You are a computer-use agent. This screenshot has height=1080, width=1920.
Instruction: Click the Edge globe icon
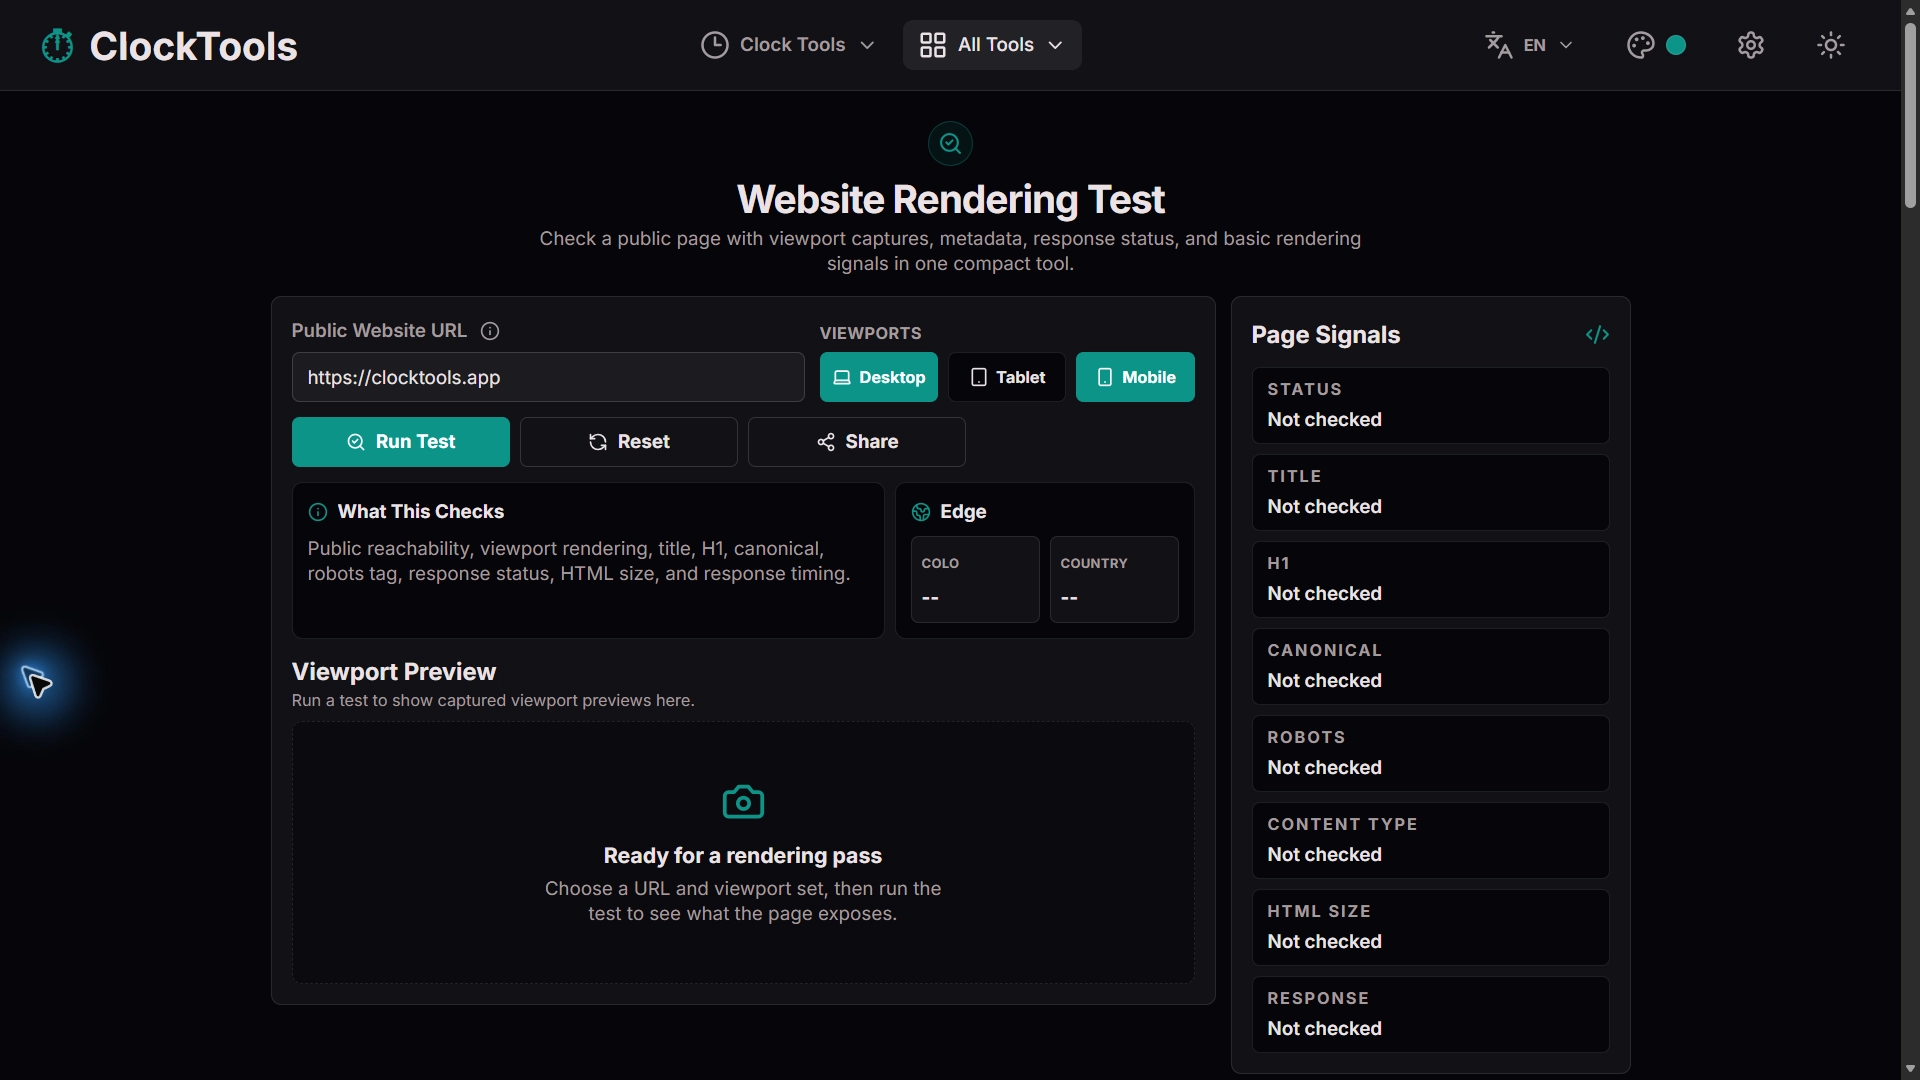pos(921,512)
